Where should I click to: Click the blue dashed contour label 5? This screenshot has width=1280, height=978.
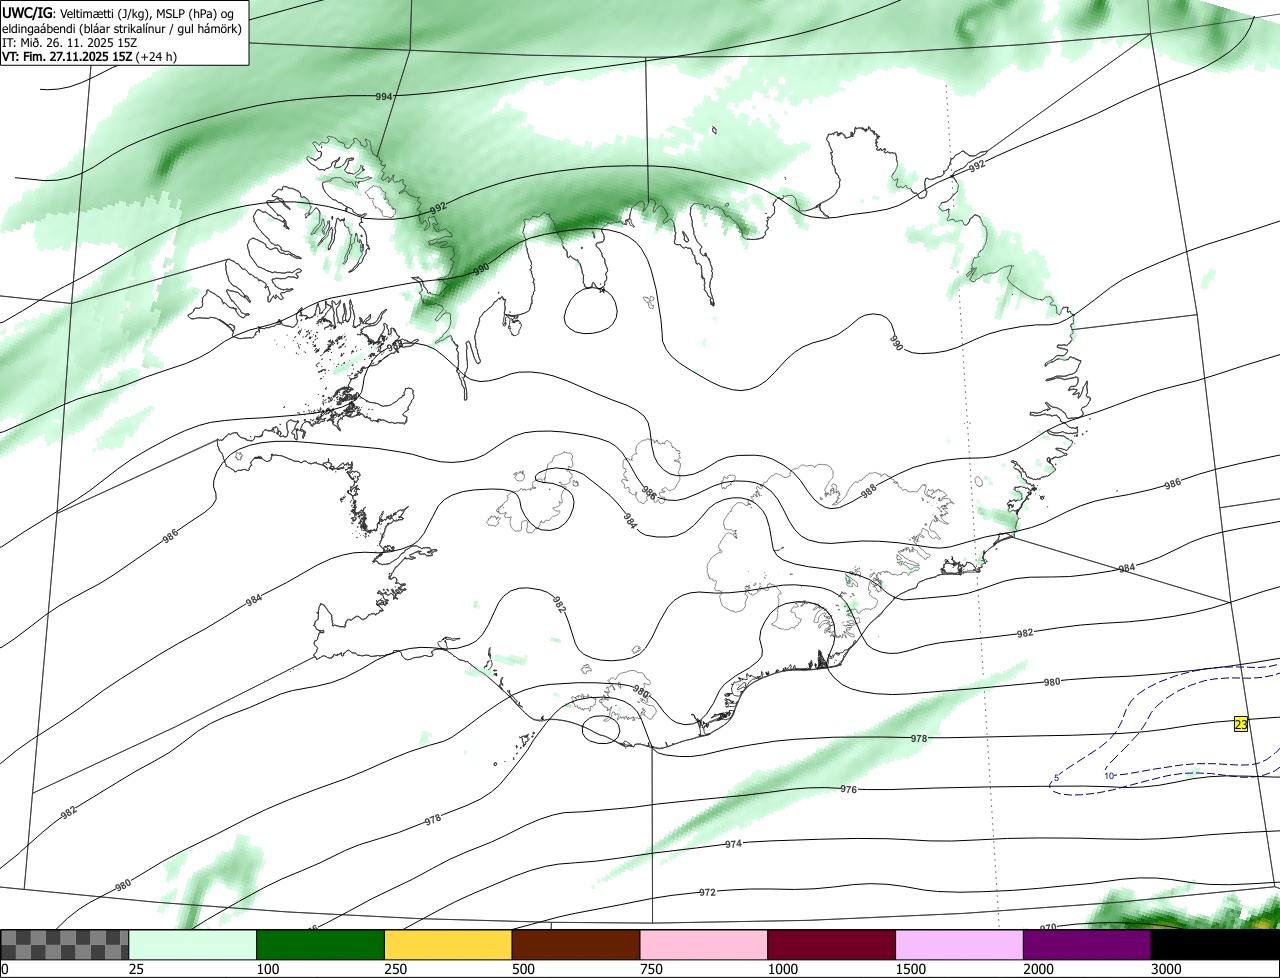click(1056, 778)
